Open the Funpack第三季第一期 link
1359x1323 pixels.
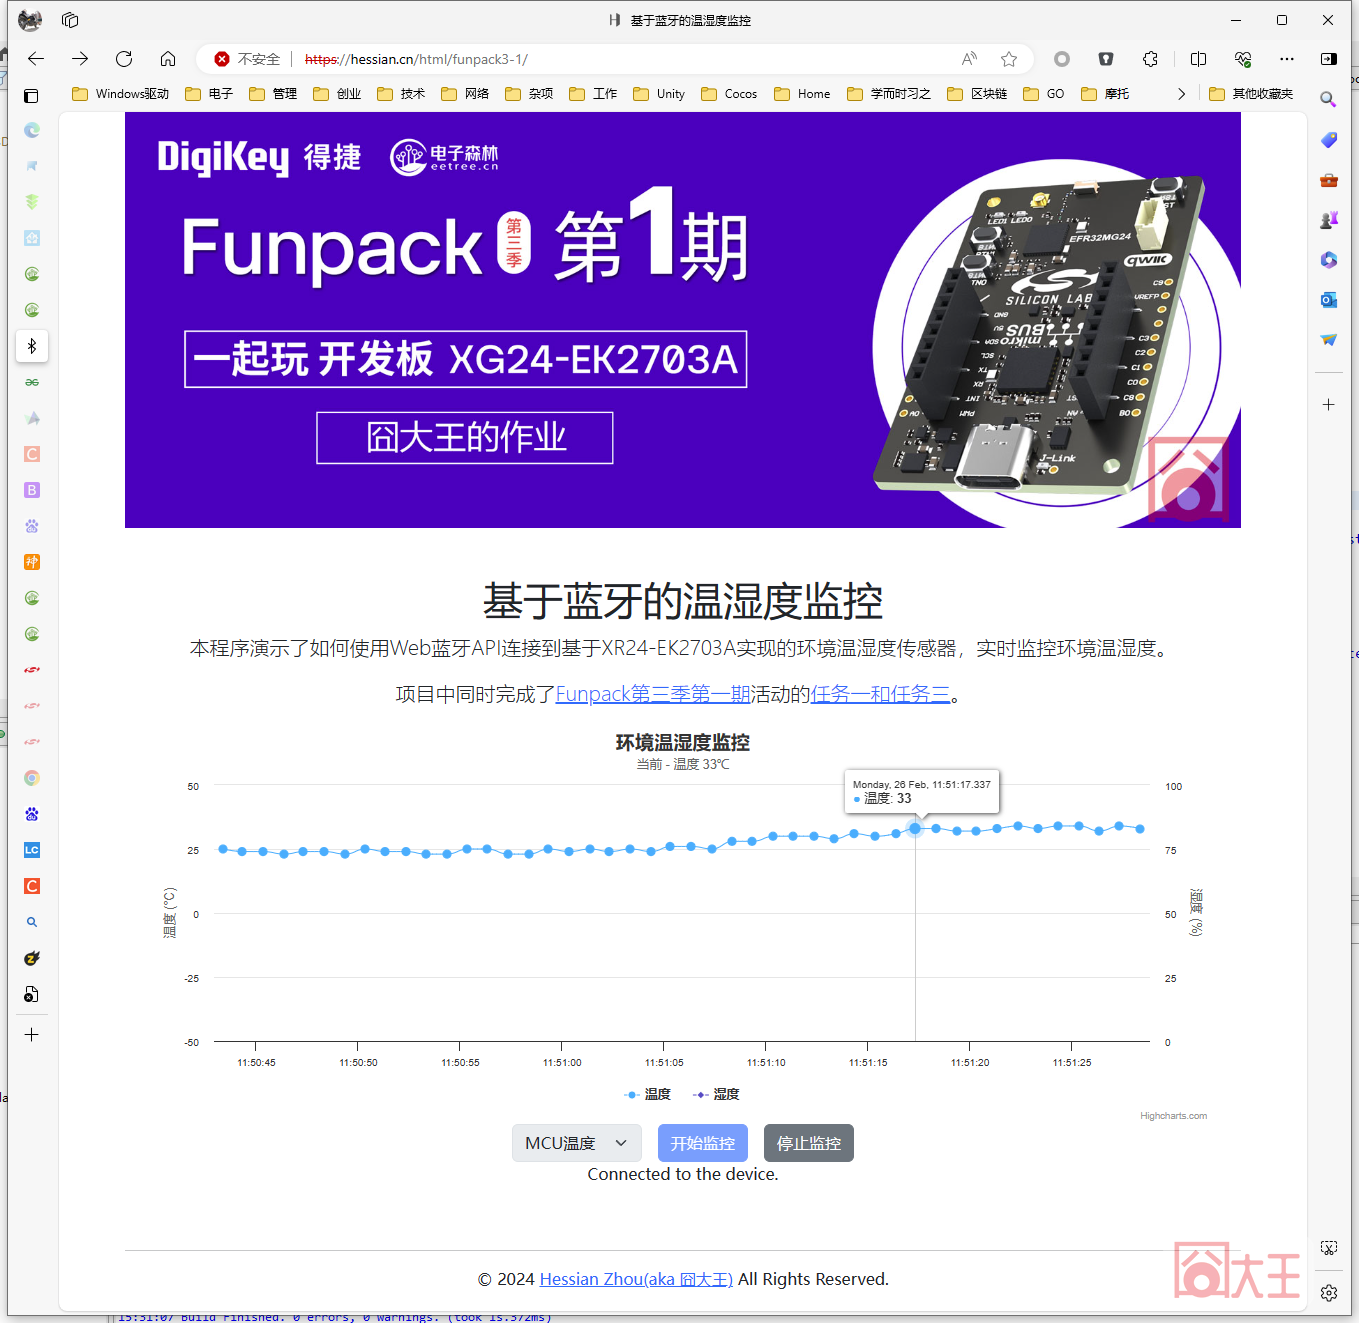pos(653,694)
